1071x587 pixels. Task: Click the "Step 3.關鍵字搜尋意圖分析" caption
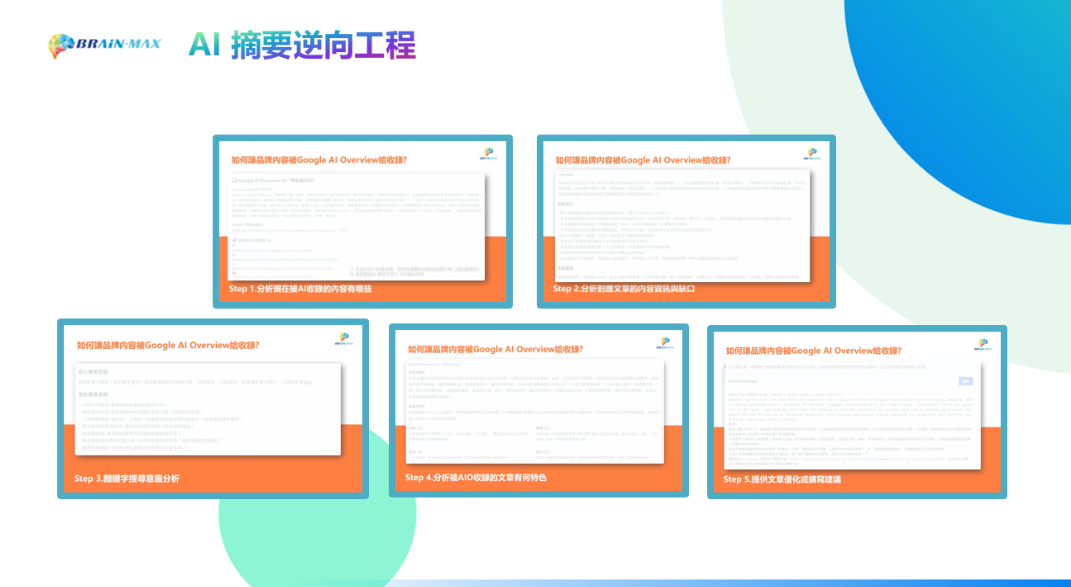coord(127,479)
